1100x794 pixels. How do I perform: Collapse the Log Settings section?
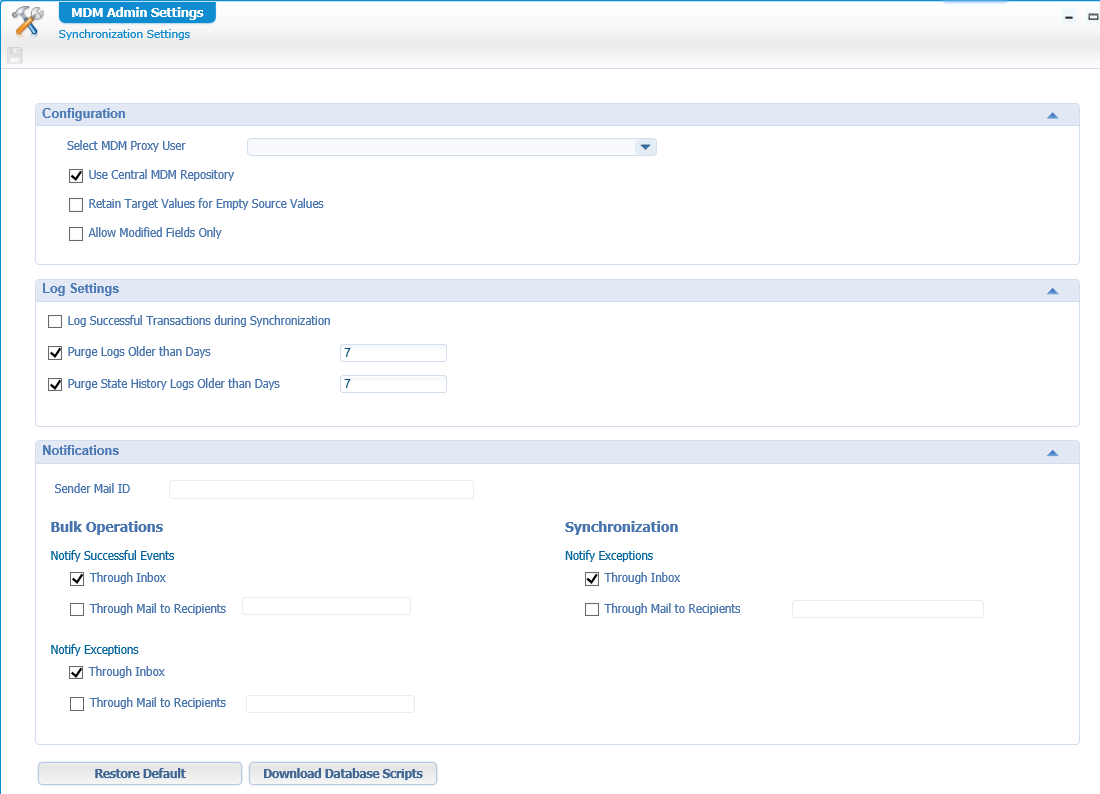click(x=1052, y=290)
